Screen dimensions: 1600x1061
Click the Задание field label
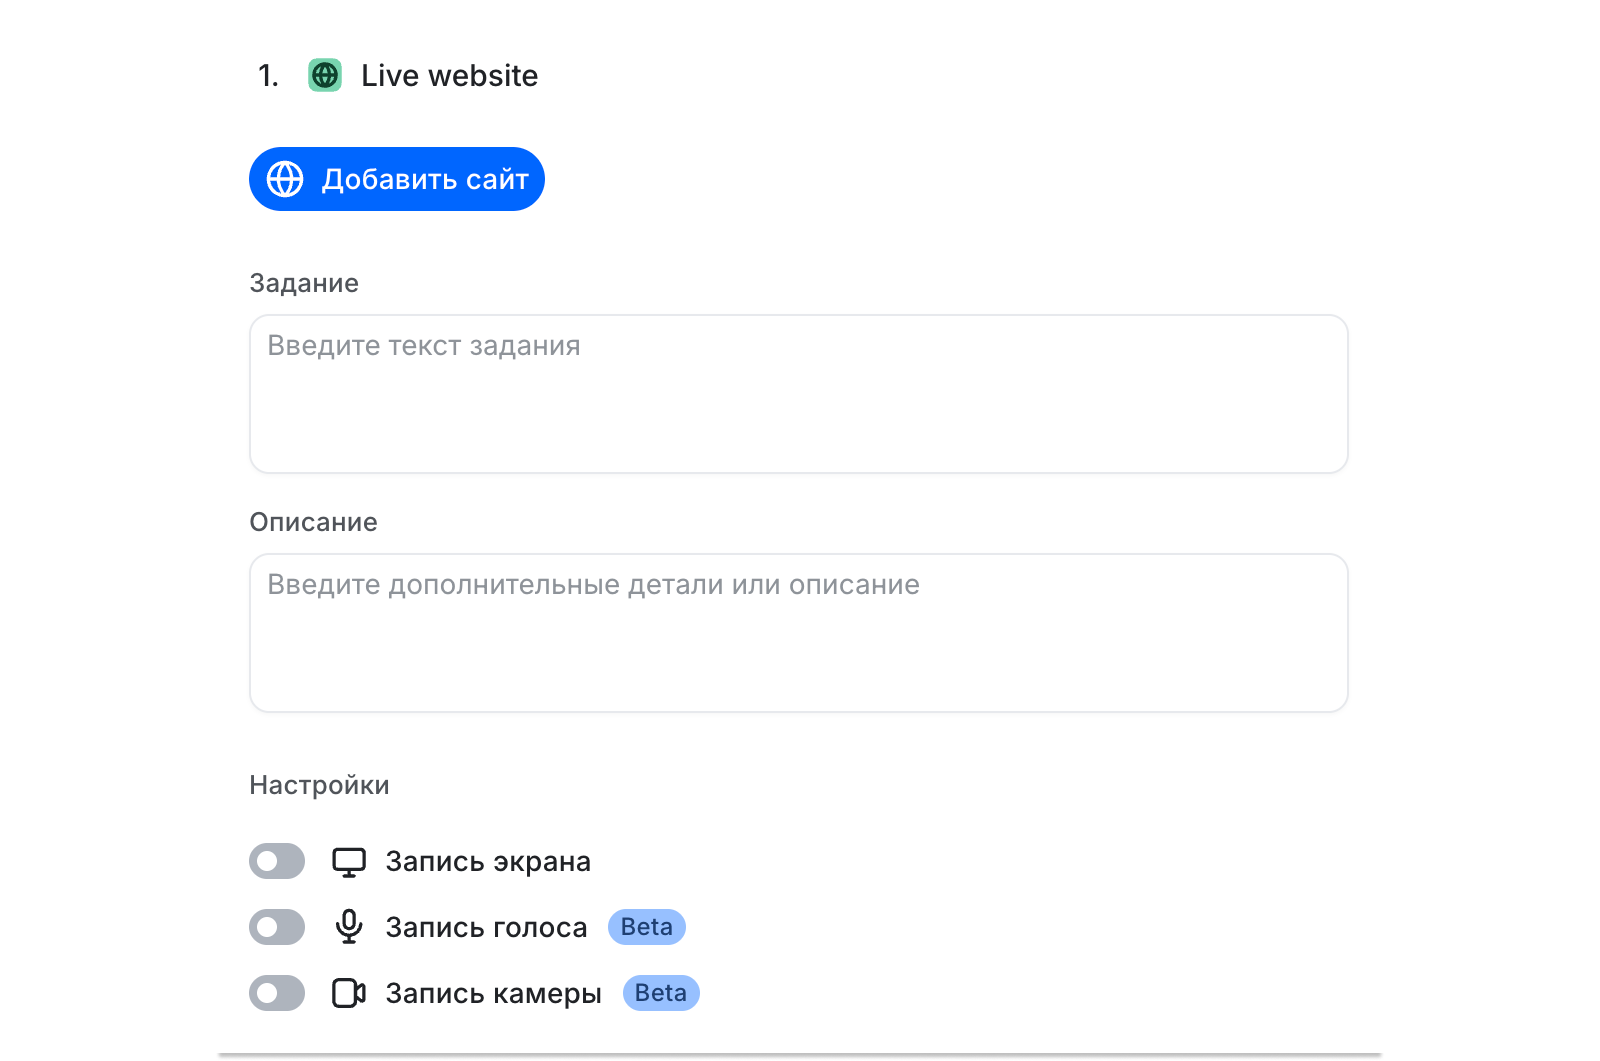point(304,283)
